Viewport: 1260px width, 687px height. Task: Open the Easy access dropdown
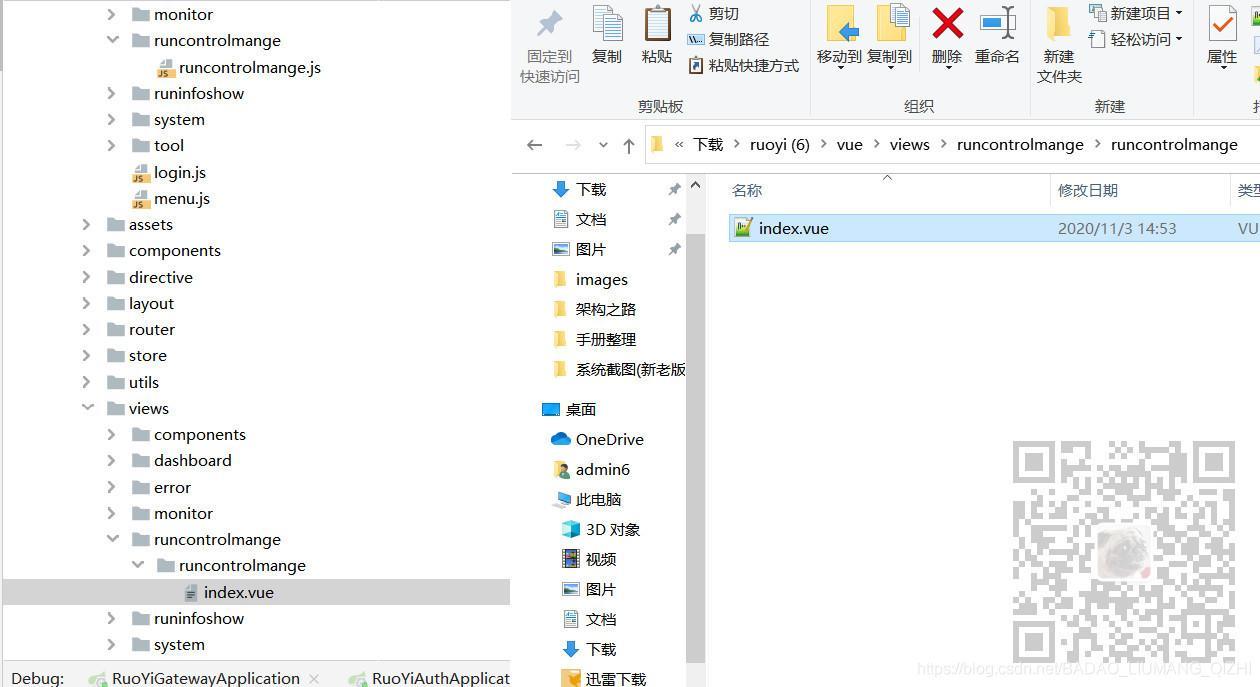click(x=1136, y=39)
